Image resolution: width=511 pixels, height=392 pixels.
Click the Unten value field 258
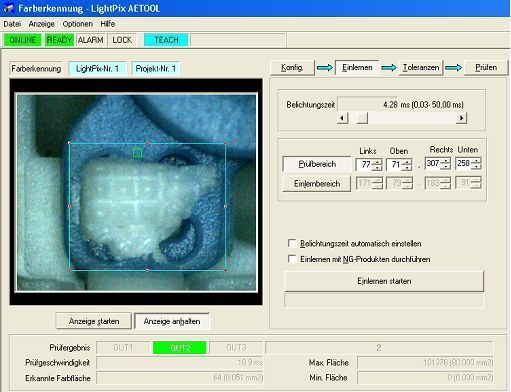(463, 163)
